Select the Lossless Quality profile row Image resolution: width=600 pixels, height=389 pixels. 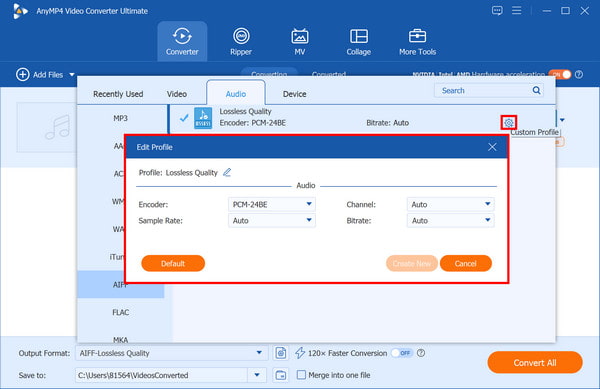point(362,118)
